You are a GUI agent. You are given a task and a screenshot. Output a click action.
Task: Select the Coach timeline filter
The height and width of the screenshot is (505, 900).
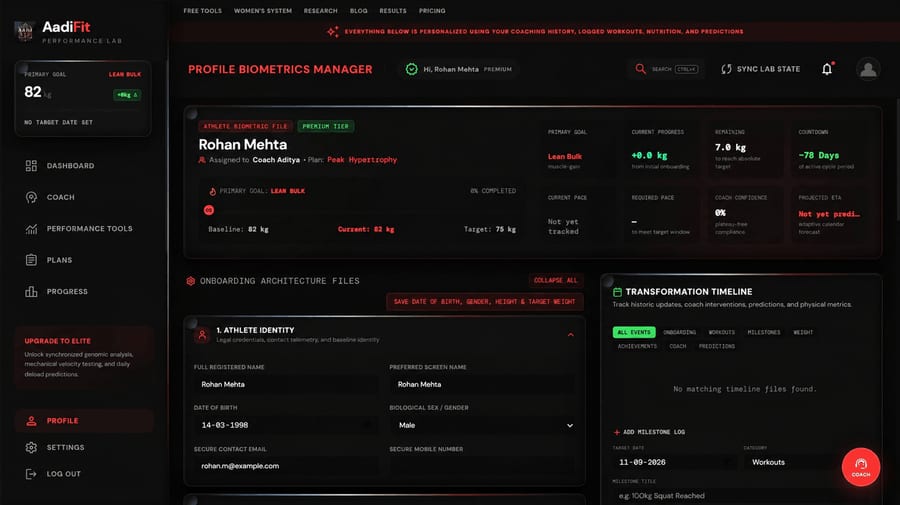678,347
